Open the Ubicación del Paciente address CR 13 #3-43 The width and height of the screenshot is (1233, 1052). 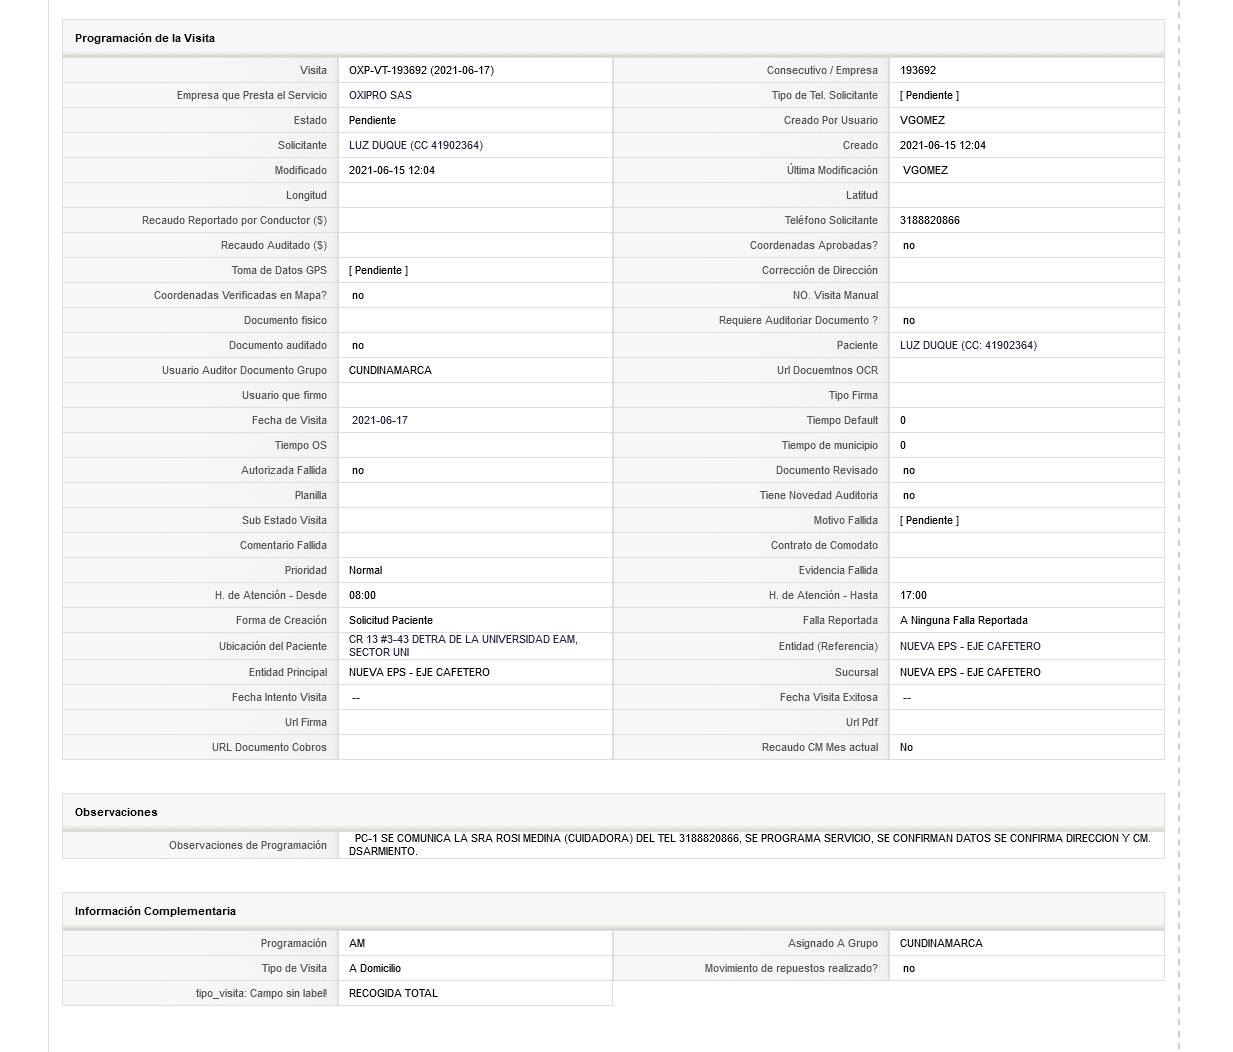coord(463,645)
